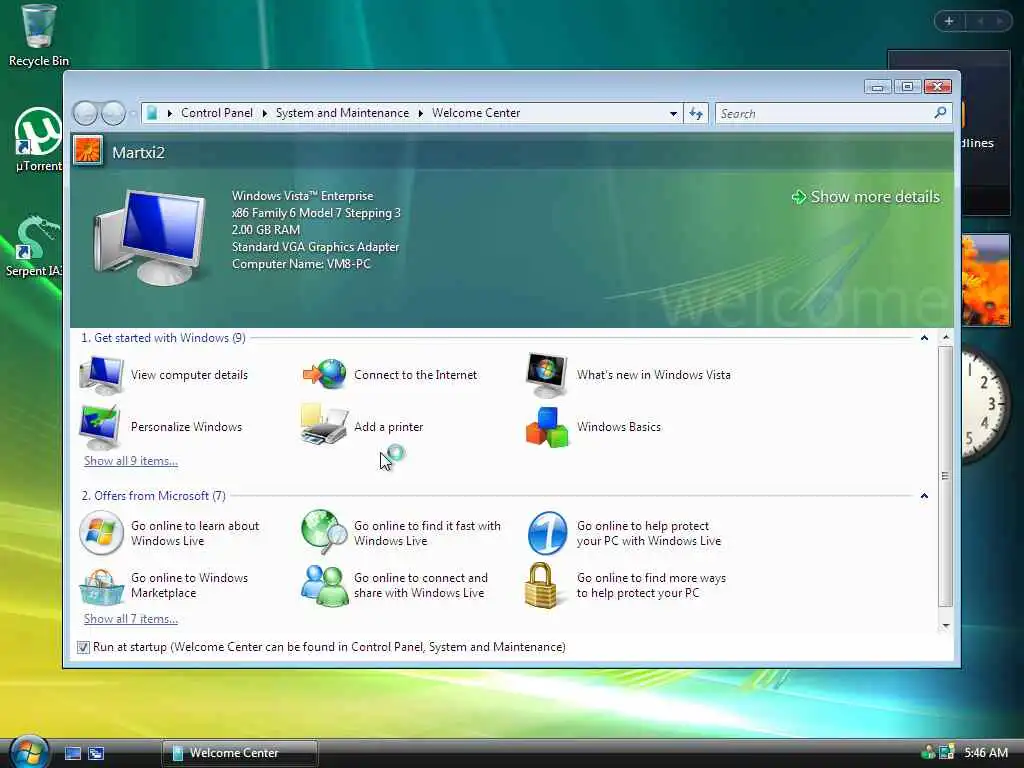Click 2. Offers from Microsoft heading
Viewport: 1024px width, 768px height.
click(153, 496)
